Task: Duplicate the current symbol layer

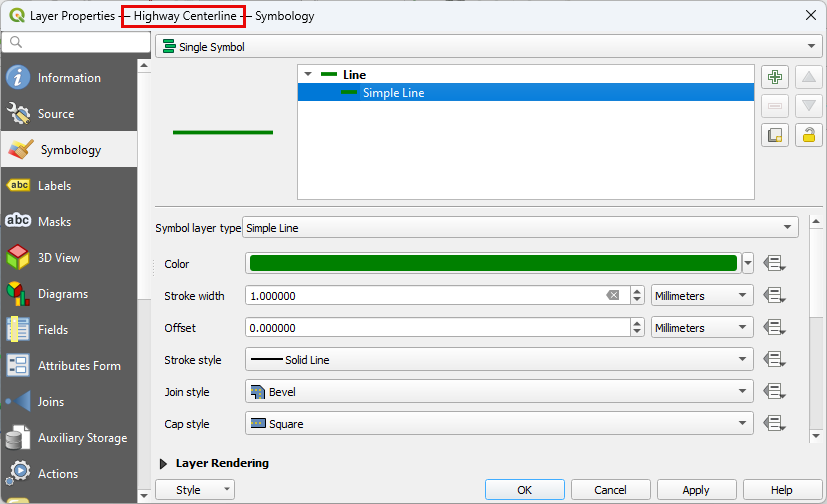Action: (775, 135)
